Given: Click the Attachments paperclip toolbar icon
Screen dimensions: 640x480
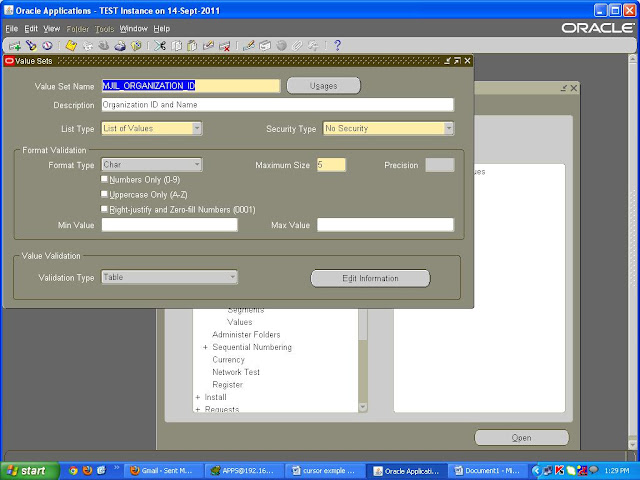Looking at the screenshot, I should click(297, 46).
